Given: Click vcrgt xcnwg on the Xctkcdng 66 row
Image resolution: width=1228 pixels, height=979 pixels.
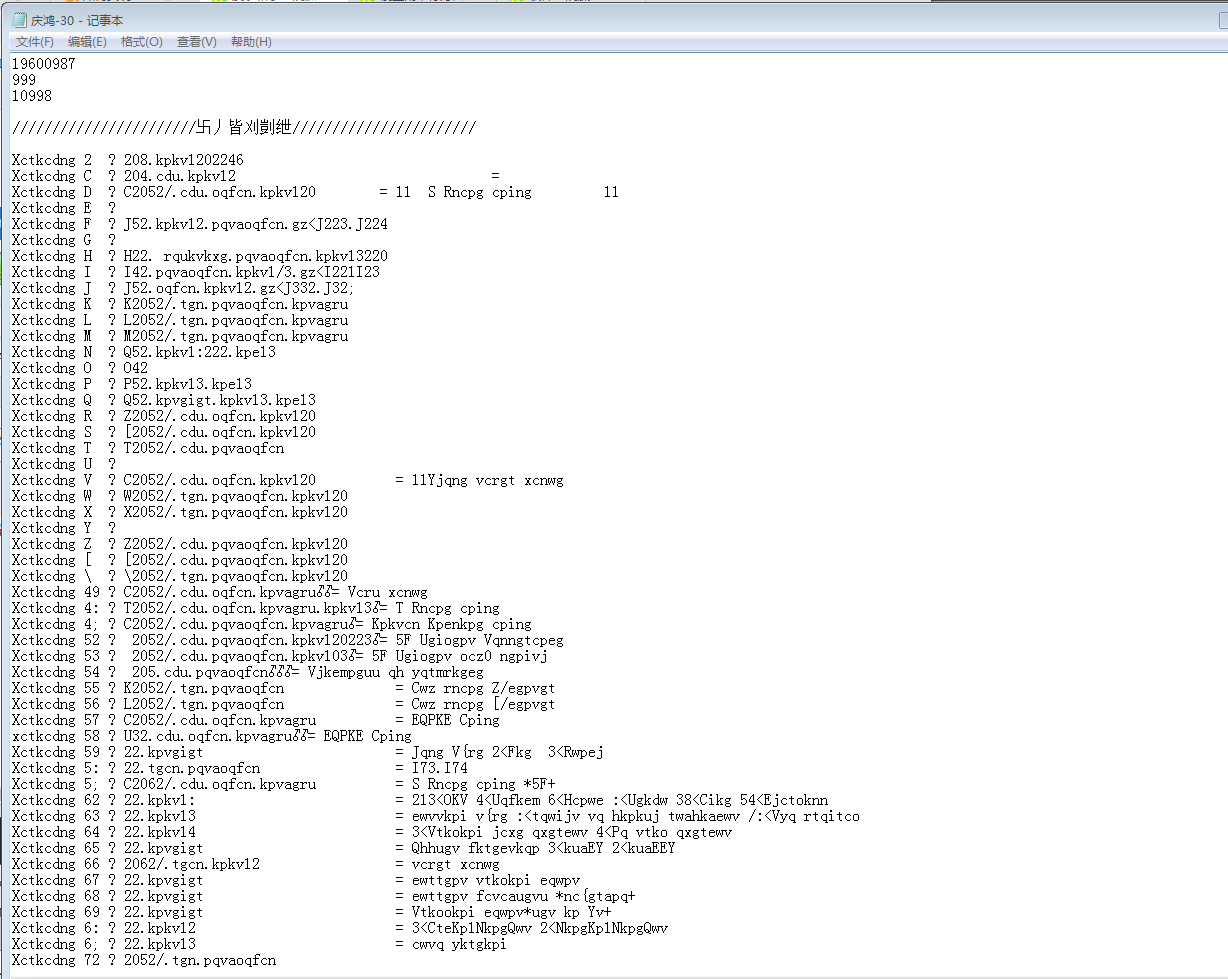Looking at the screenshot, I should [455, 864].
